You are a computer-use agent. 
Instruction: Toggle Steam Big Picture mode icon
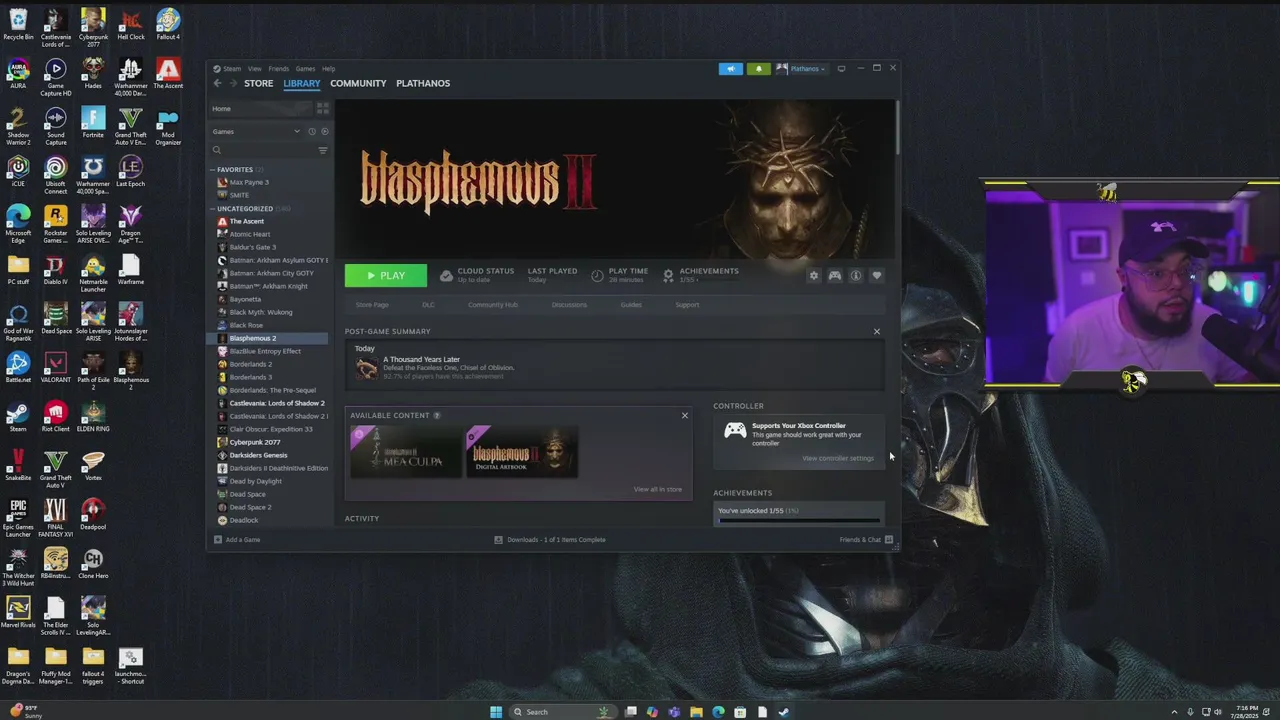(841, 69)
